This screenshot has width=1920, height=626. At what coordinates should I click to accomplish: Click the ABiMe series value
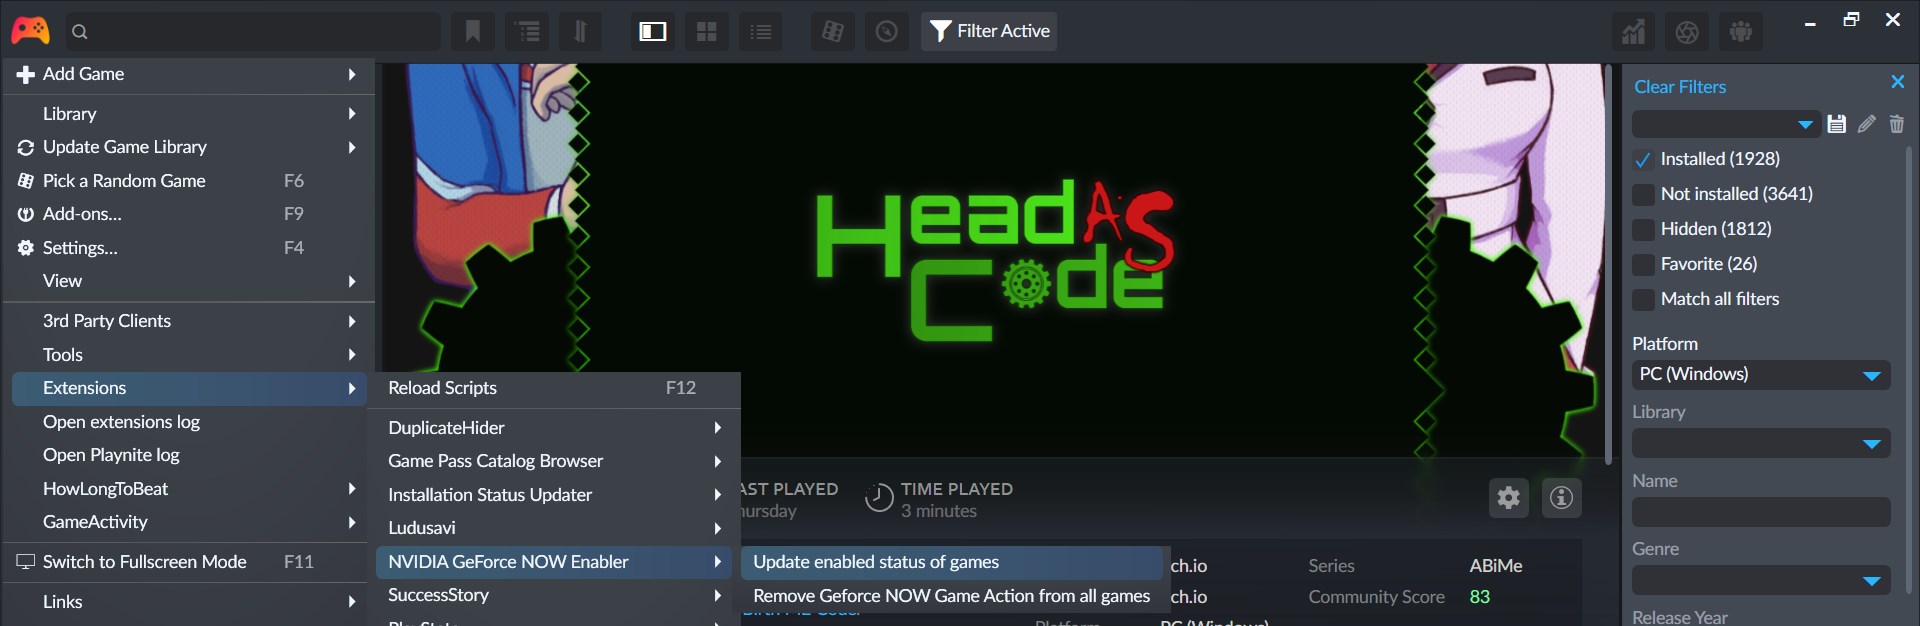(x=1496, y=566)
